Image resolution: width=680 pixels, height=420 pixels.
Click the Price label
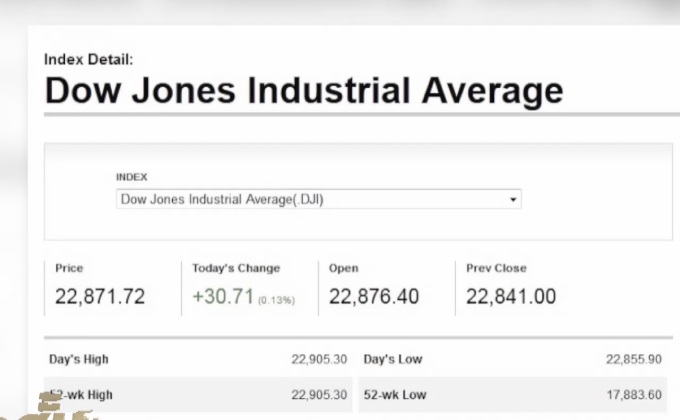69,268
